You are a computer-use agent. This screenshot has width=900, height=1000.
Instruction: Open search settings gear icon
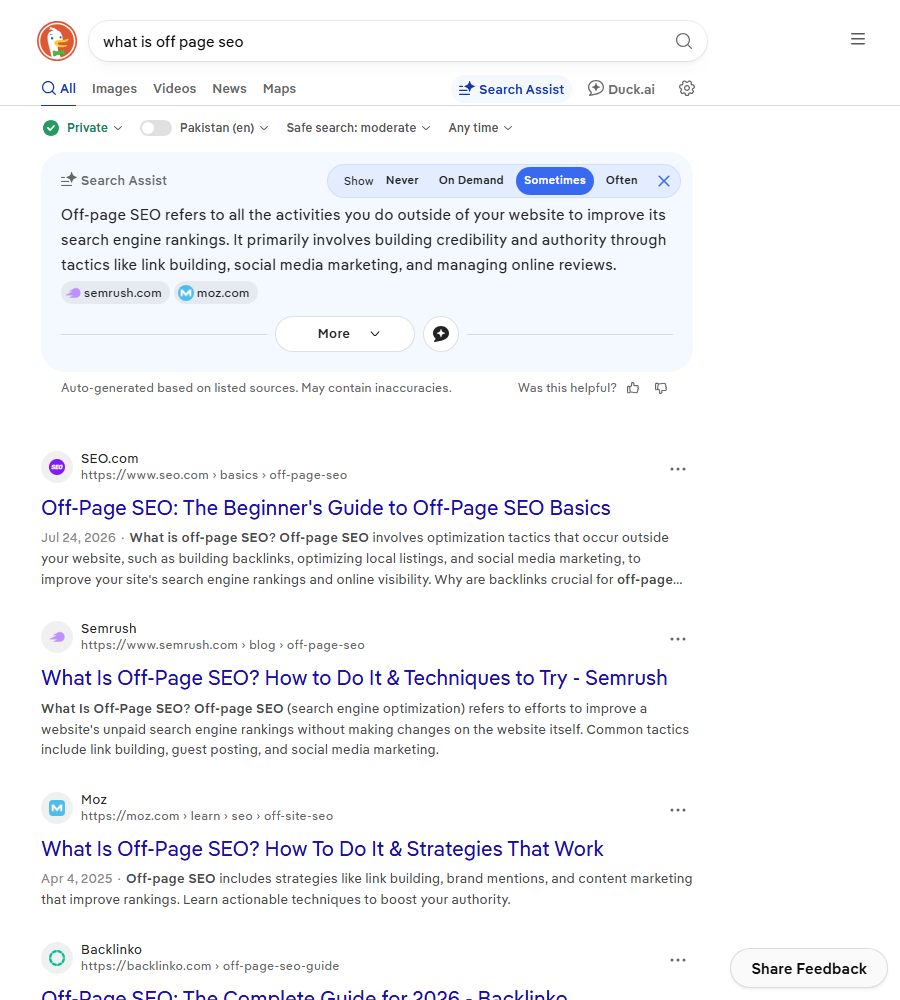click(x=687, y=89)
